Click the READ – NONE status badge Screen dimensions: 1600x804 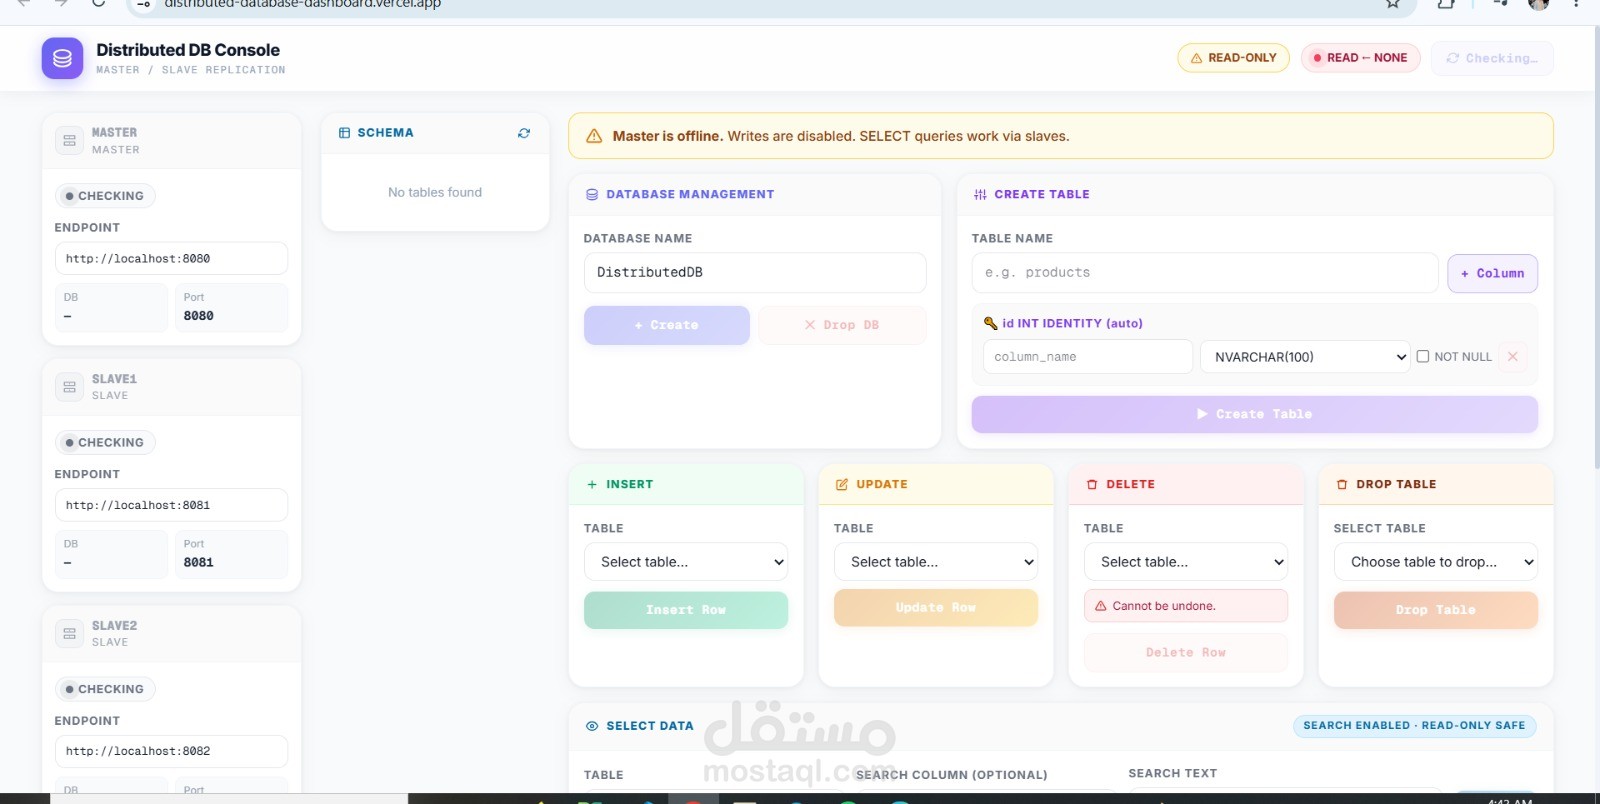[x=1360, y=58]
